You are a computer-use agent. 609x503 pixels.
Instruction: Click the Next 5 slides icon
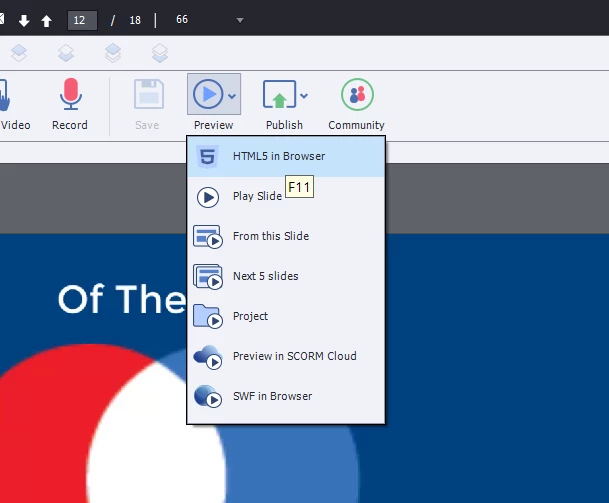(x=208, y=277)
